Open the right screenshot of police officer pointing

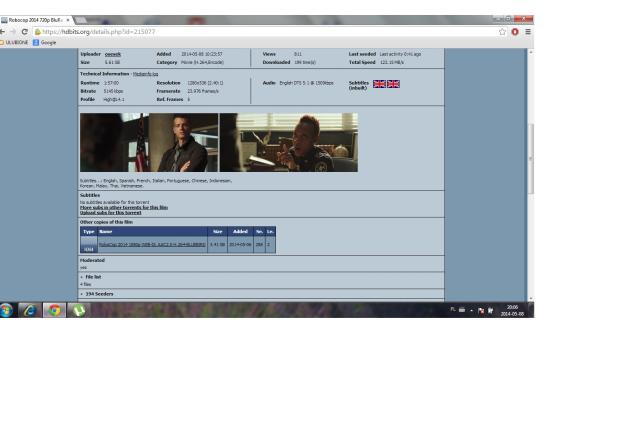[289, 142]
